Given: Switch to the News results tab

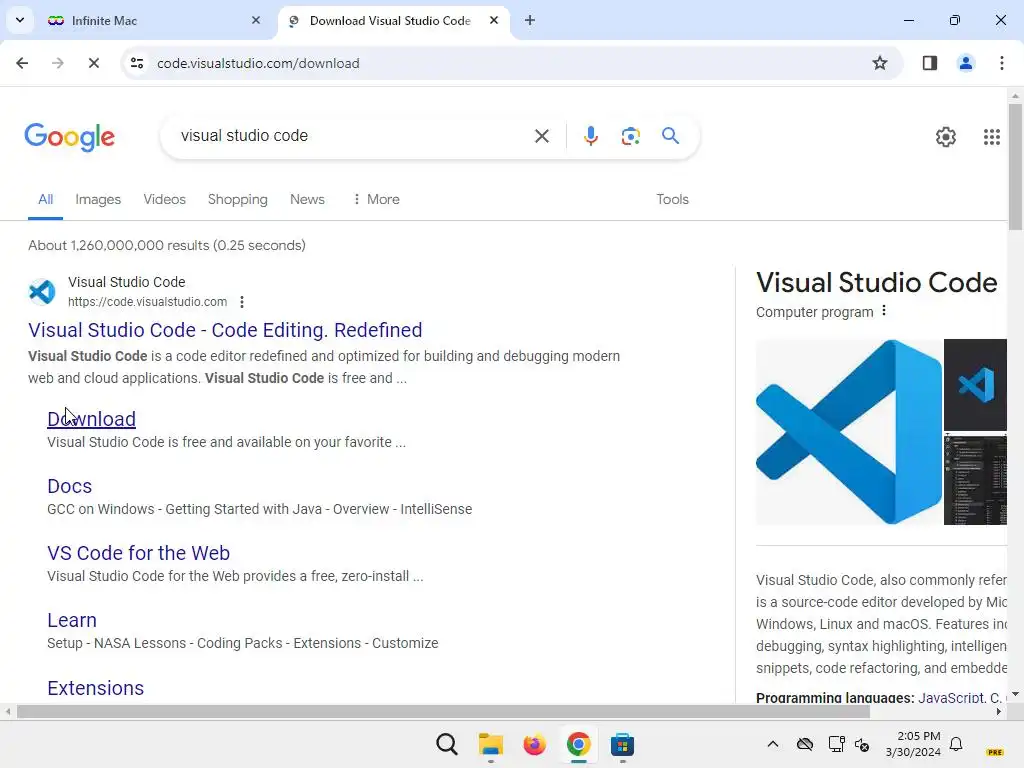Looking at the screenshot, I should (307, 199).
